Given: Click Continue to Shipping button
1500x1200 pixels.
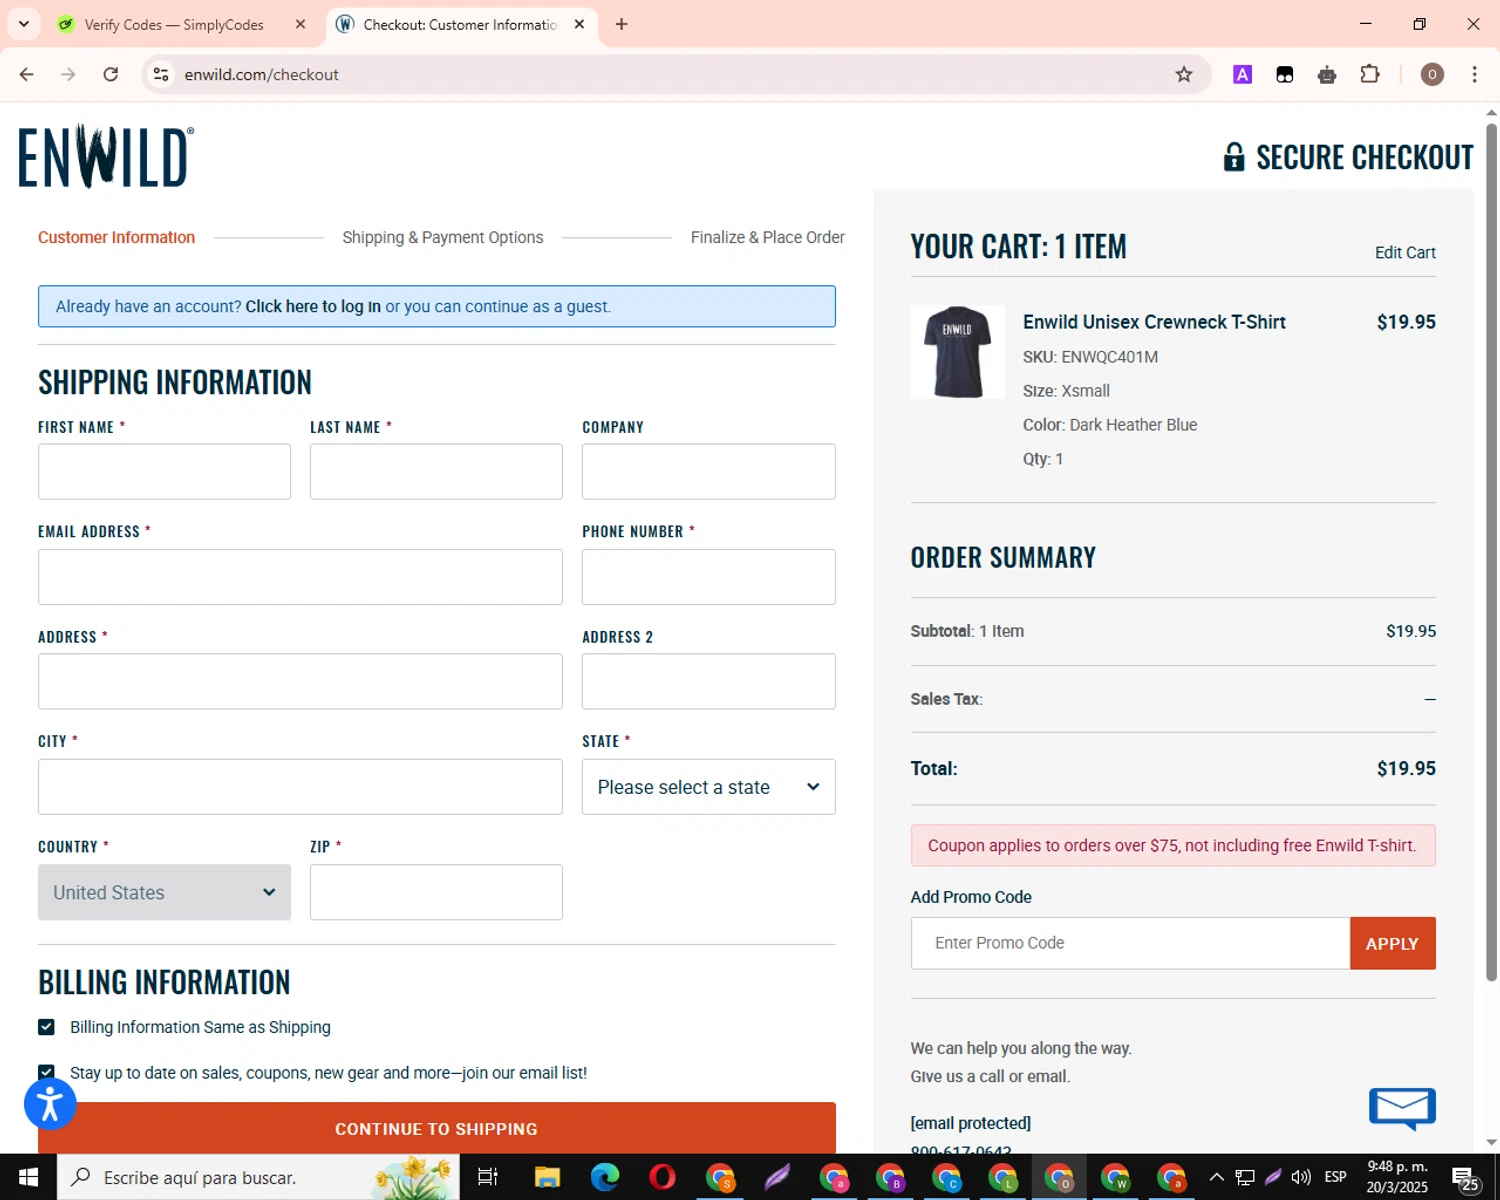Looking at the screenshot, I should [x=436, y=1128].
